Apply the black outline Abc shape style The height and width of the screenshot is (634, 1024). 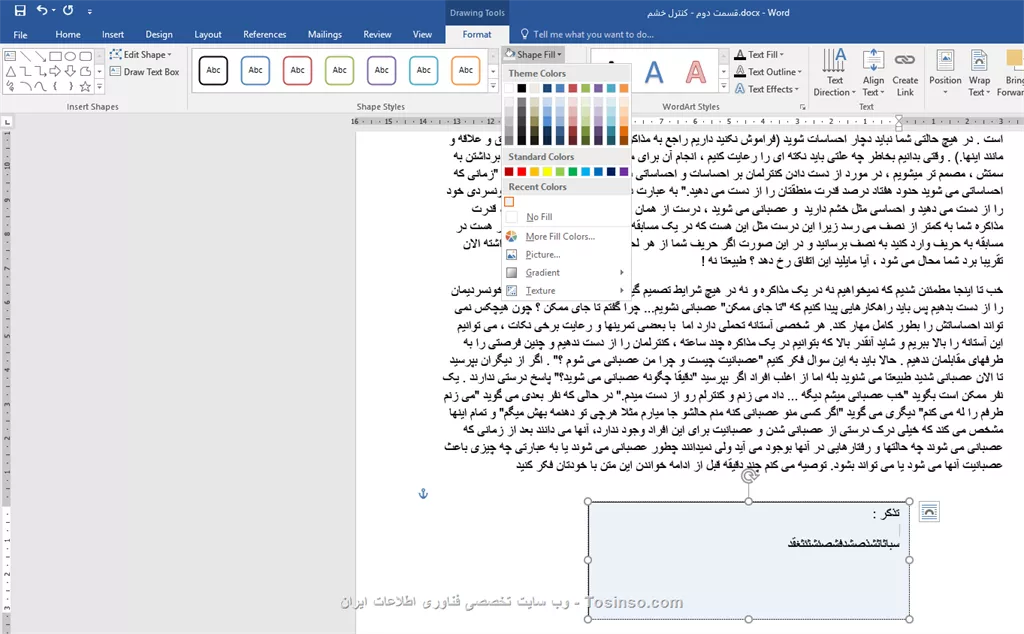[x=214, y=71]
